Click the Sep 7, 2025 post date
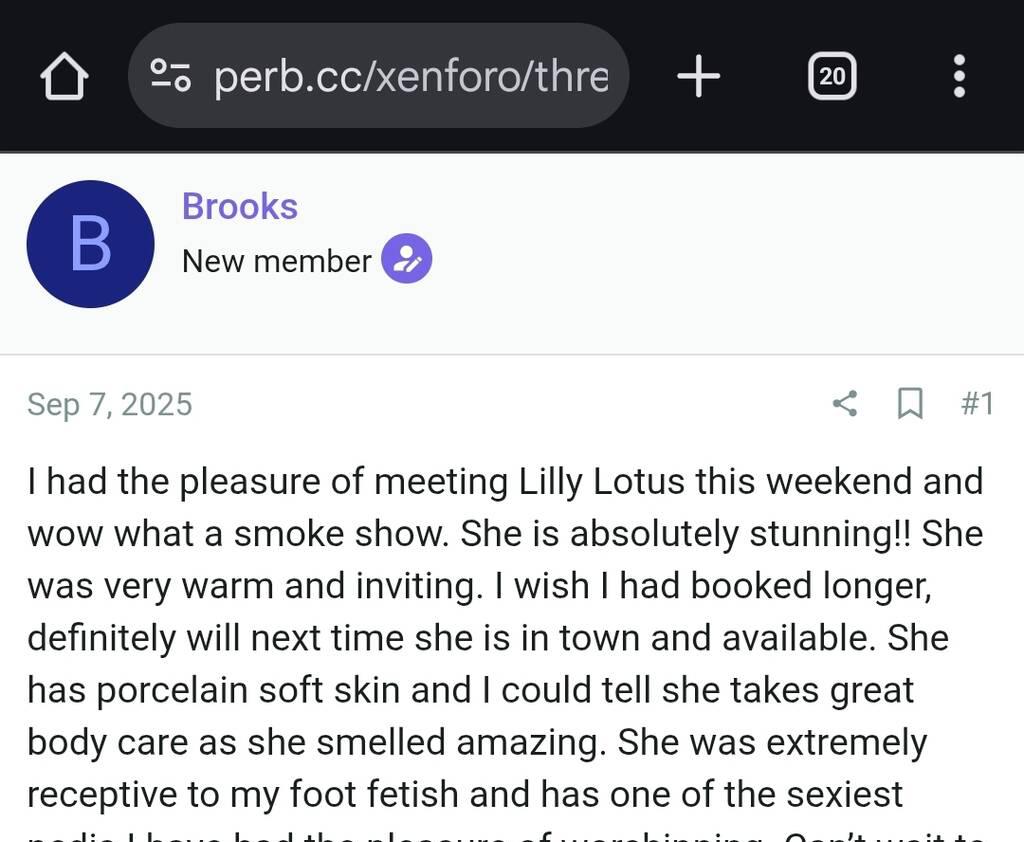 [110, 404]
